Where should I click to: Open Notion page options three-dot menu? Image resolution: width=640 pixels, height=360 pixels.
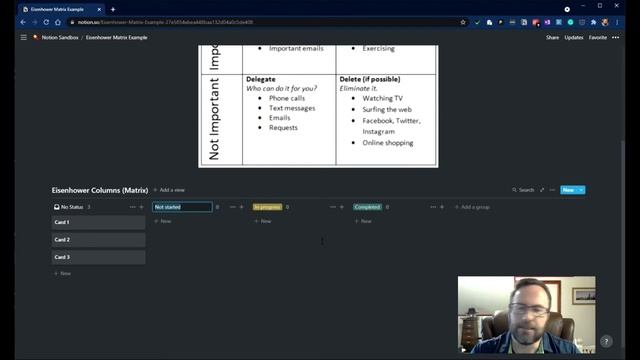616,37
